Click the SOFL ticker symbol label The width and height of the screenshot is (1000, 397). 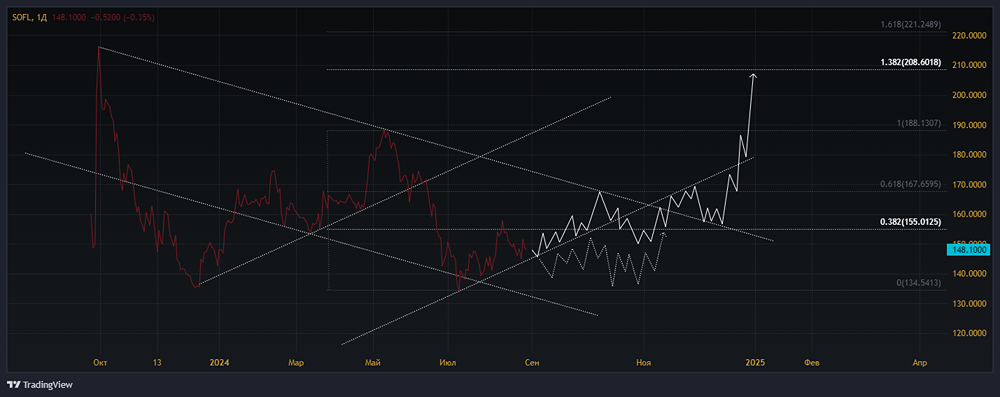pyautogui.click(x=22, y=18)
